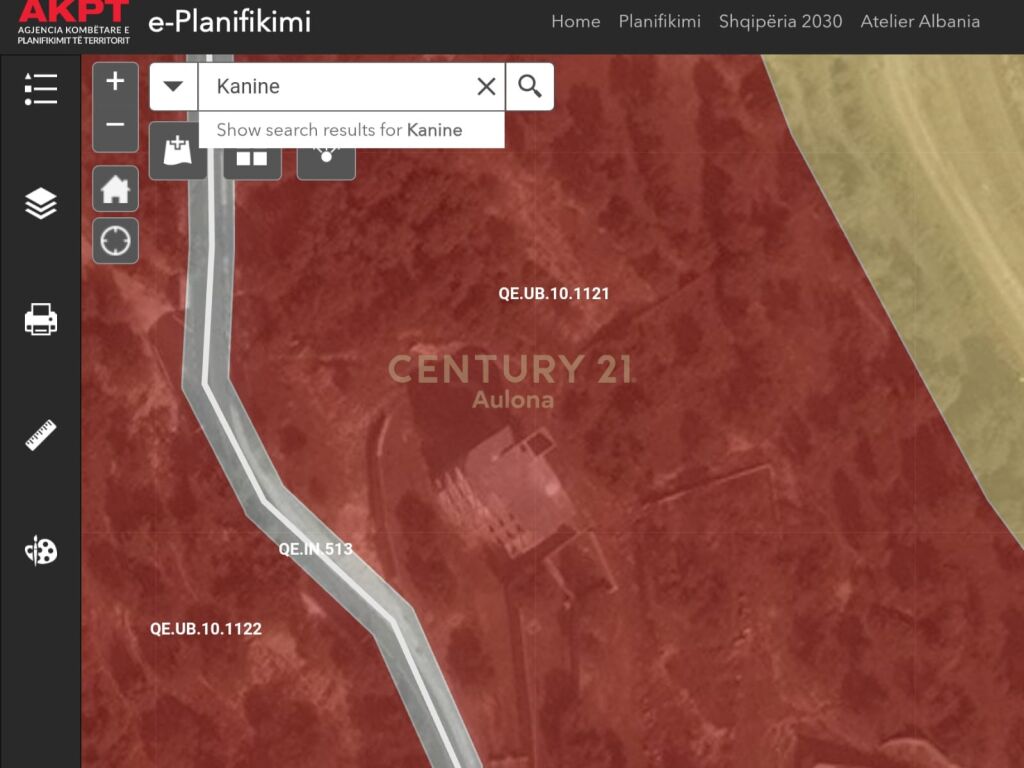Select 'Show search results for Kanine' suggestion

[x=340, y=130]
